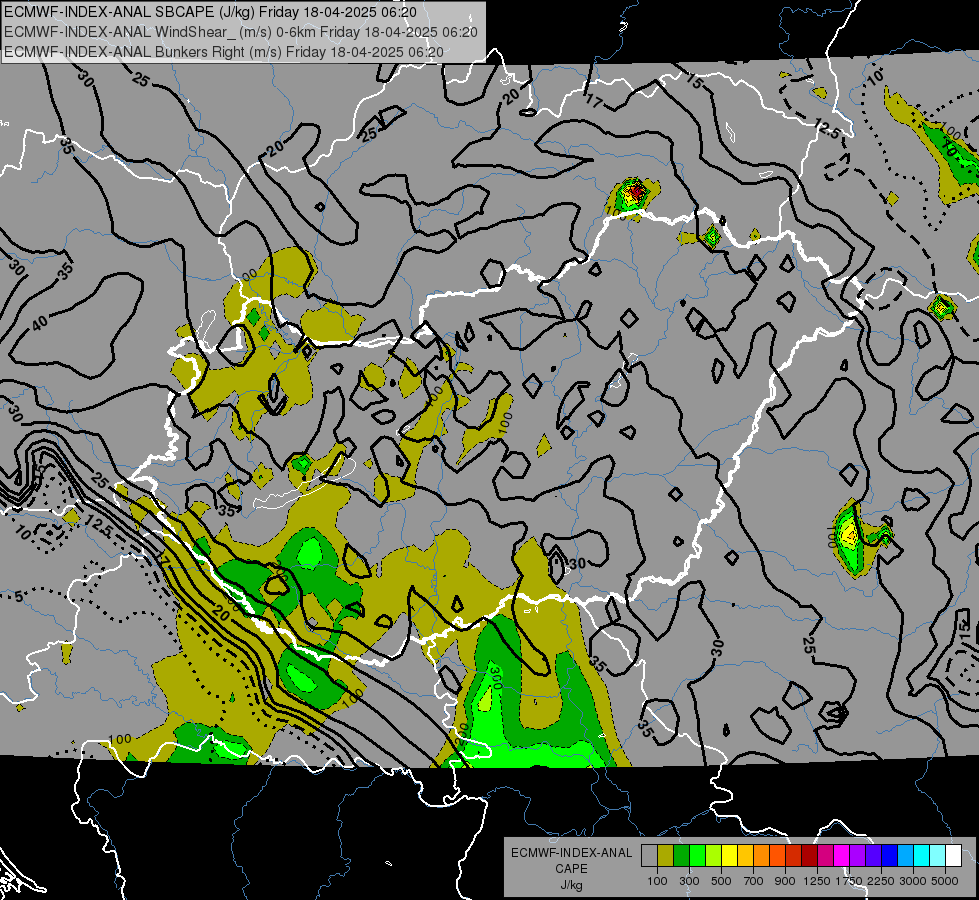Select the white swatch in the CAPE legend
The height and width of the screenshot is (900, 979).
tap(954, 856)
